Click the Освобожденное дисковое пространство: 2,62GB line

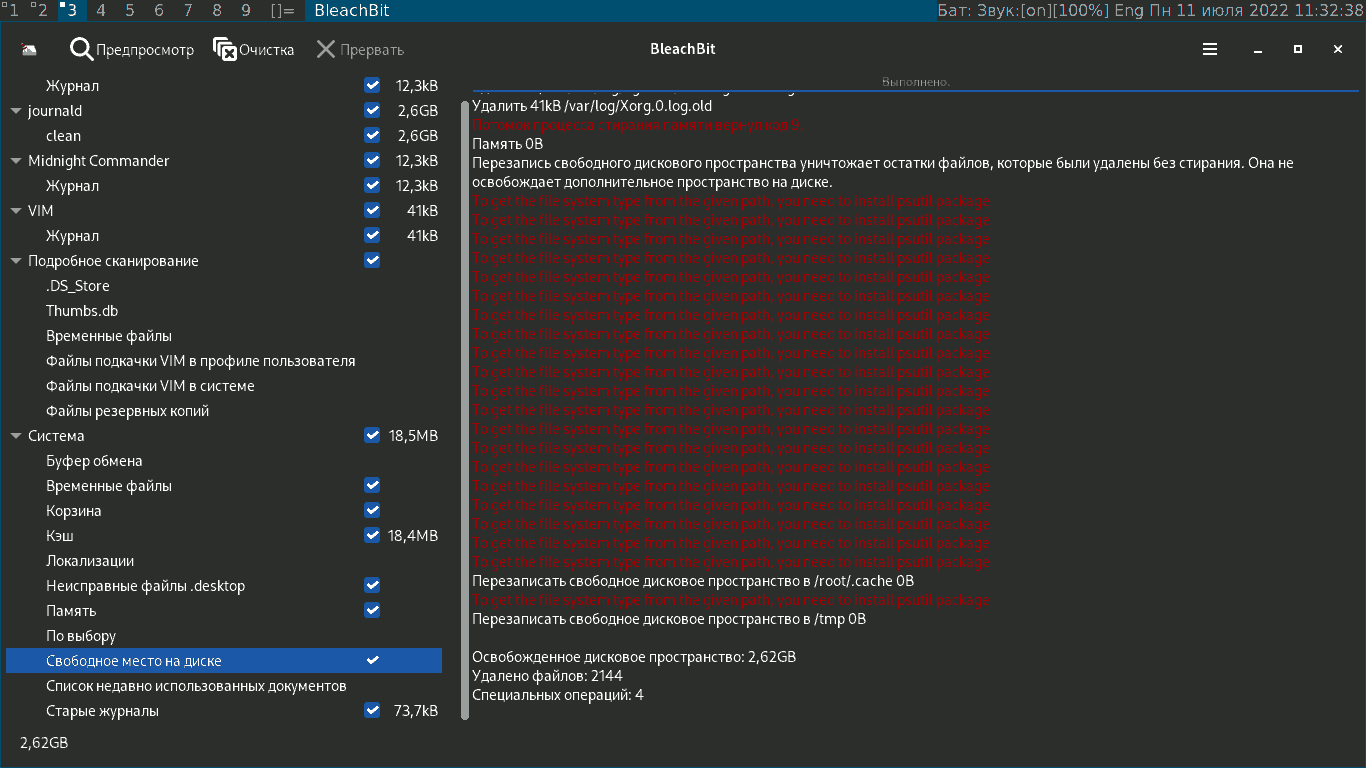634,657
